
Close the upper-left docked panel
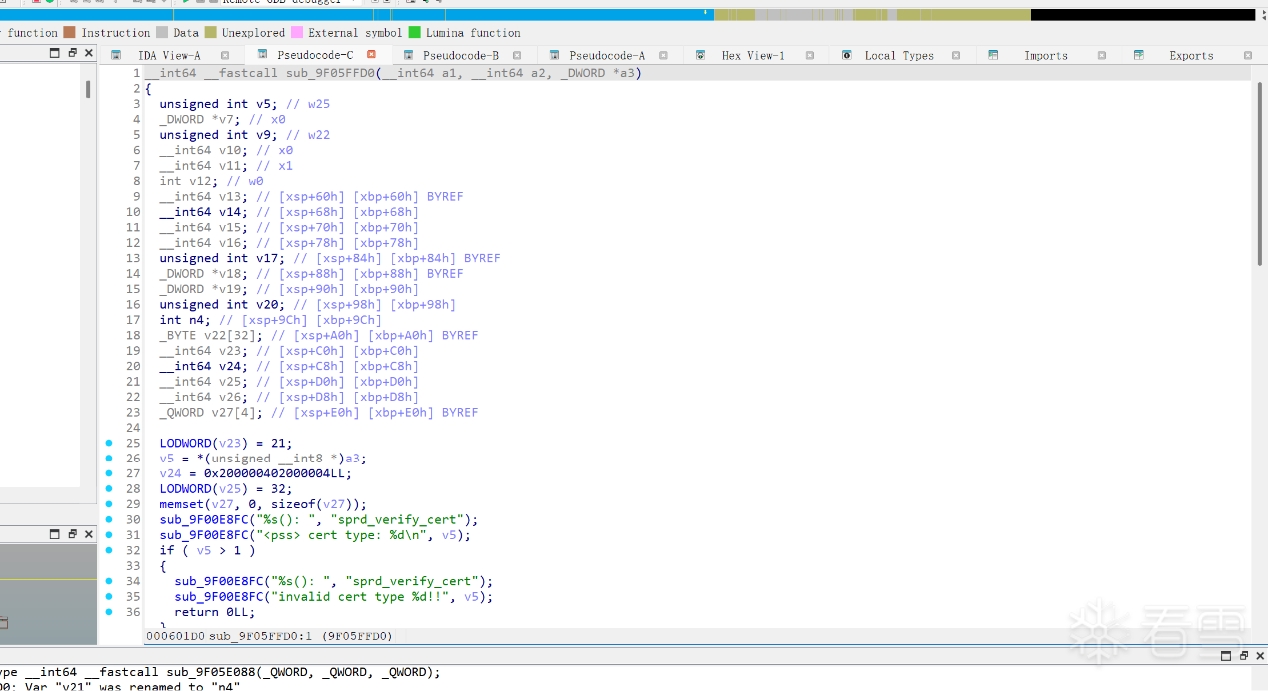pyautogui.click(x=88, y=53)
